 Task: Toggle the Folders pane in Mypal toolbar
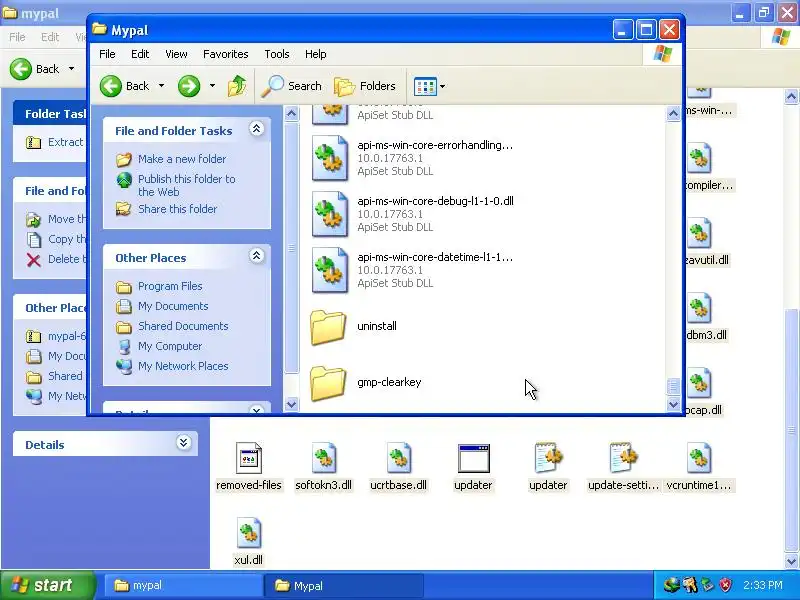tap(365, 86)
